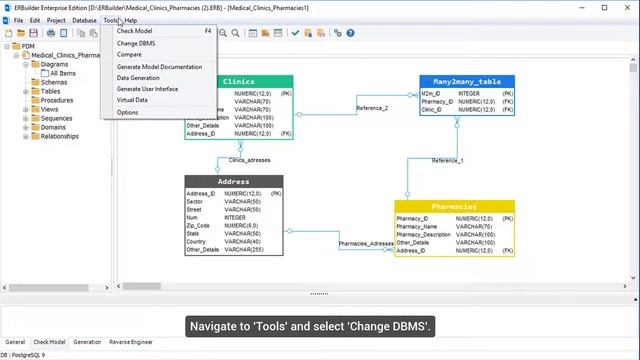Expand the Relationships folder node
The width and height of the screenshot is (640, 360).
(x=26, y=136)
